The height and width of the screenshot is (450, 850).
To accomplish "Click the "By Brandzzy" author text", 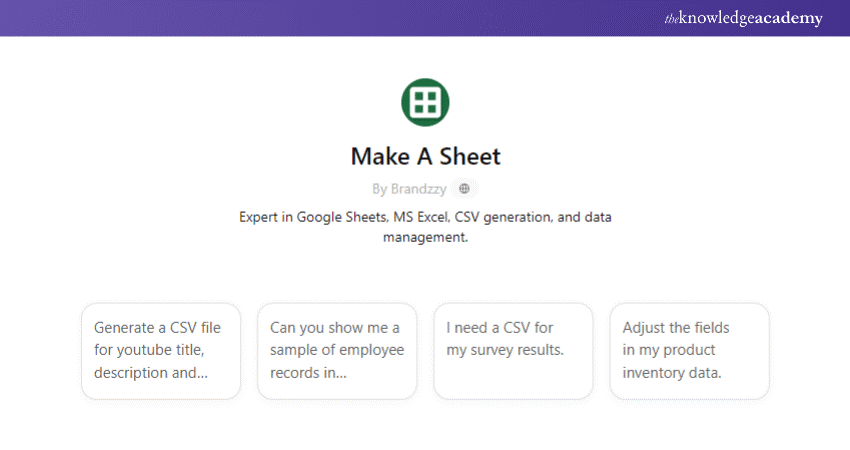I will 408,188.
